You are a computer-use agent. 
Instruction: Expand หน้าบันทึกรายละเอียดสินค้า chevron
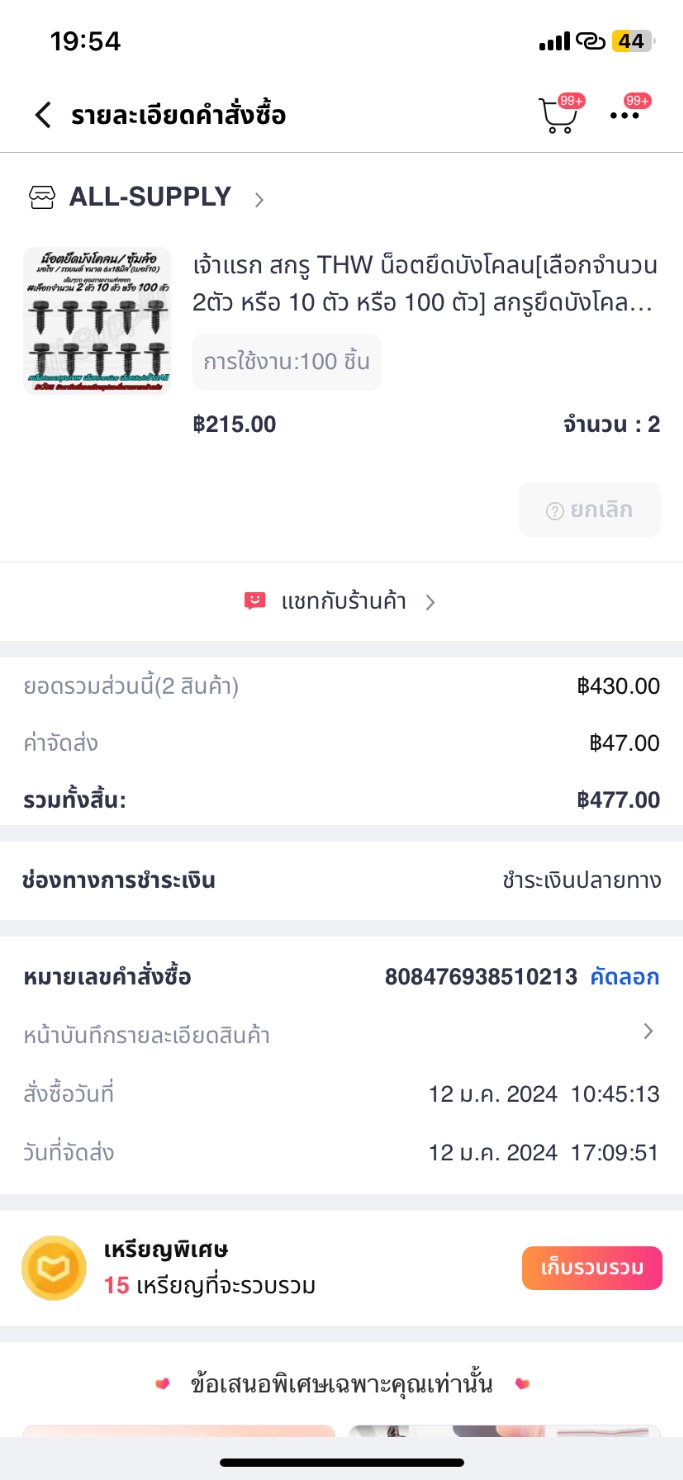648,1032
